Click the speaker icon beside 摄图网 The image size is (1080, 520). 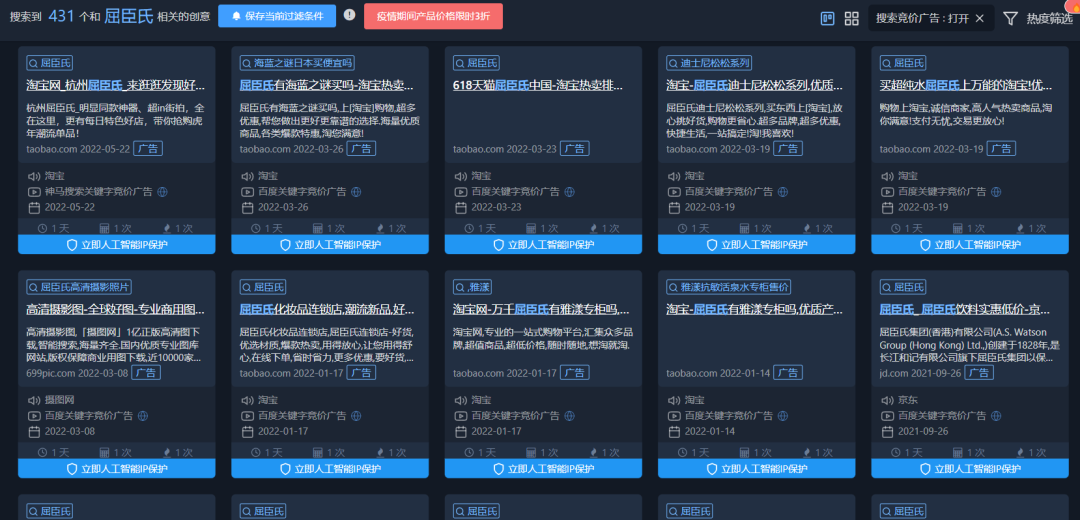34,399
